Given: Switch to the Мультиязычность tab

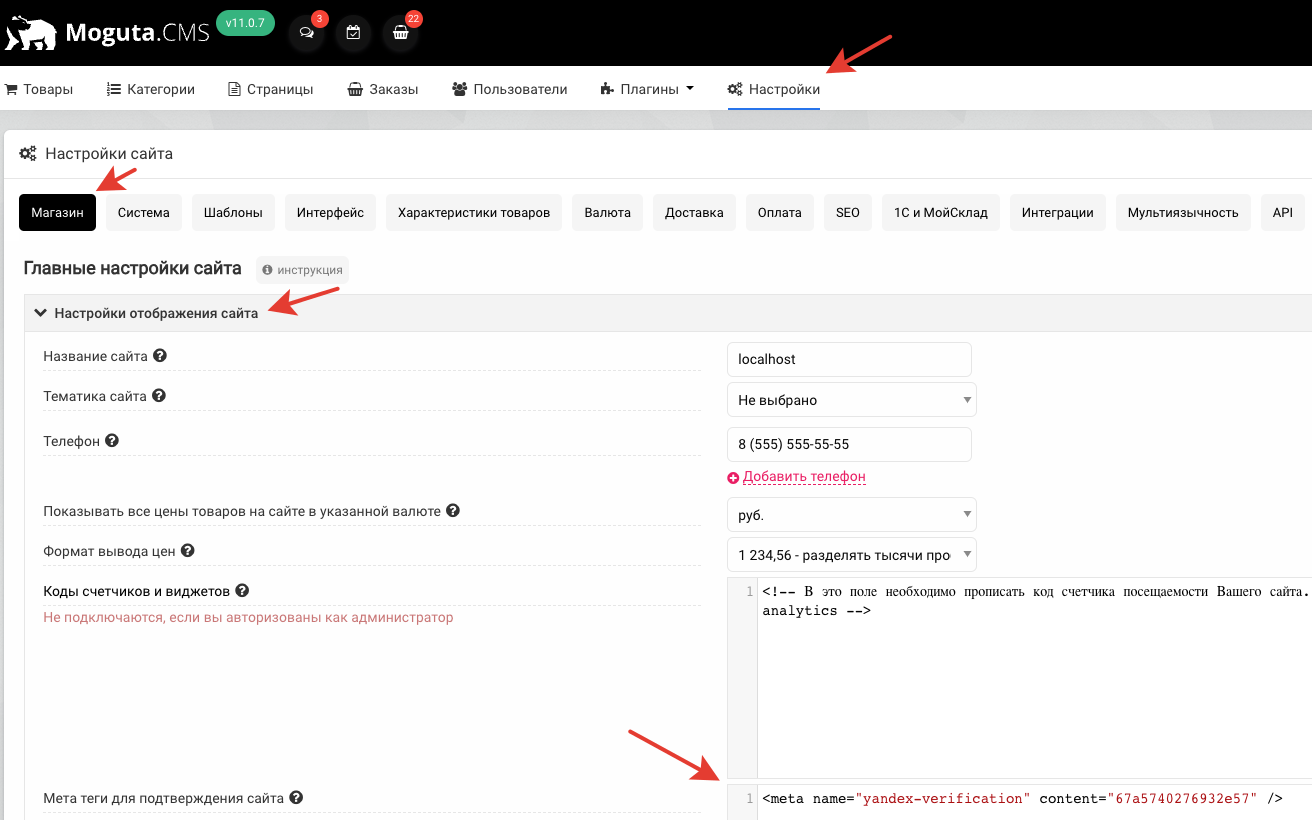Looking at the screenshot, I should coord(1183,212).
